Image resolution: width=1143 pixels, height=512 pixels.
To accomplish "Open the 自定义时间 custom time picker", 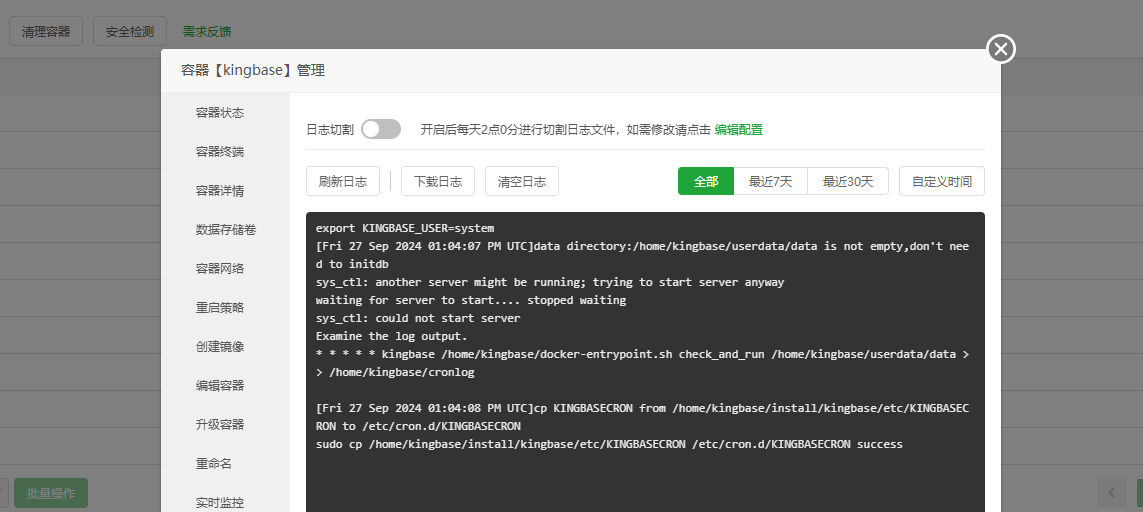I will click(x=941, y=181).
